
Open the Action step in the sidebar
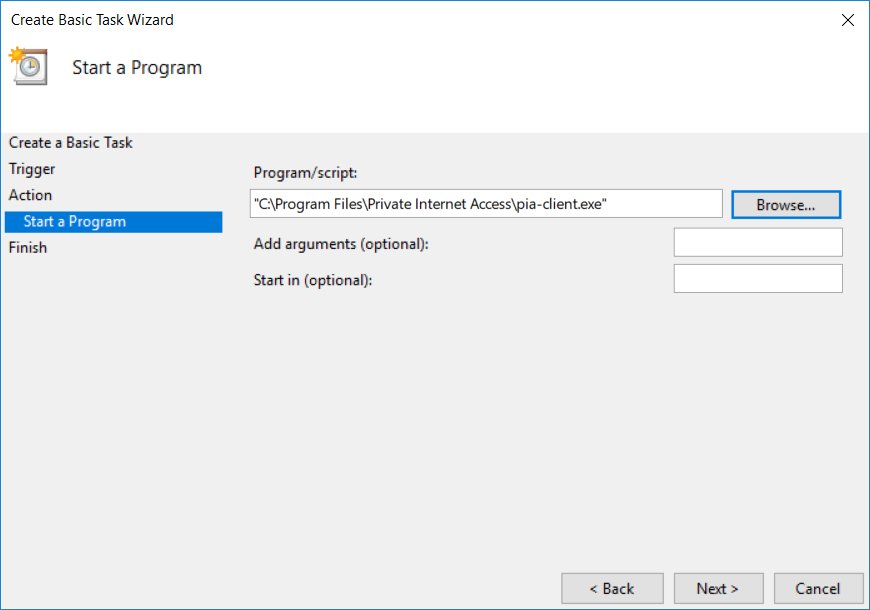(x=31, y=195)
